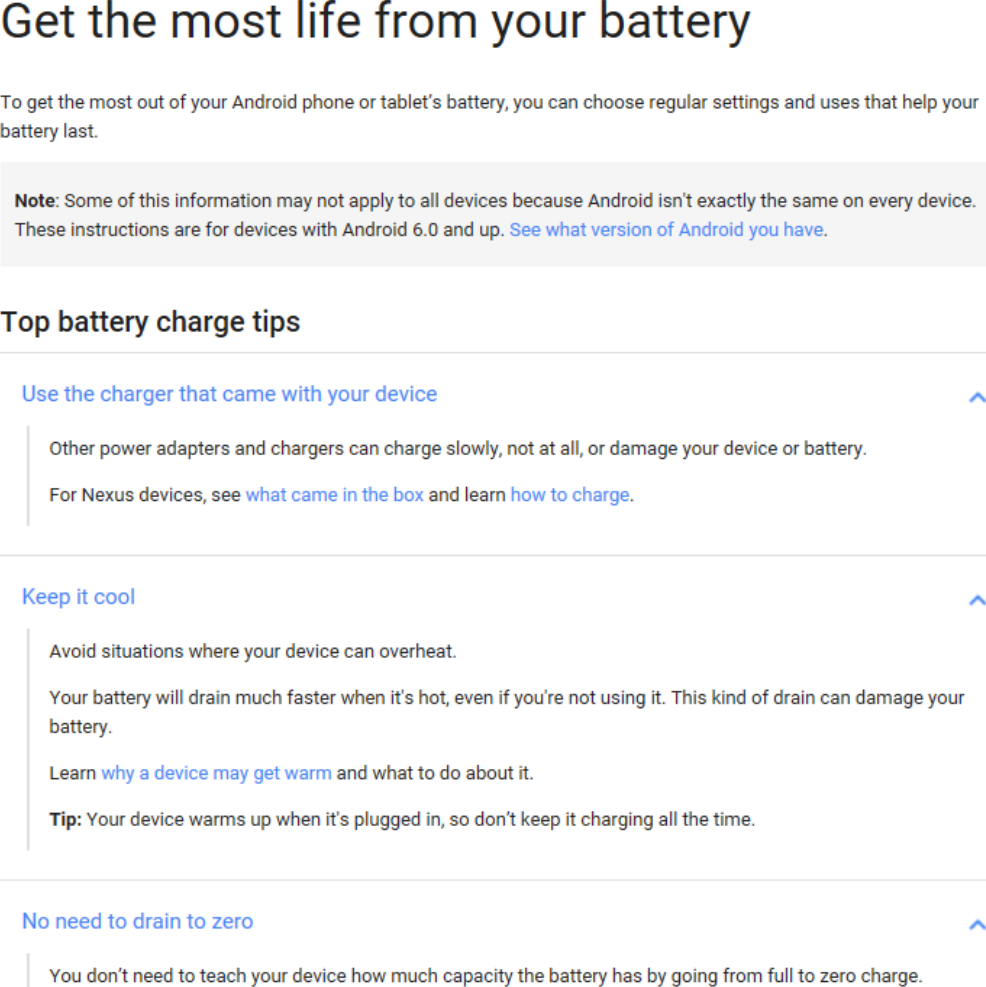Open 'why a device may get warm' link

216,773
